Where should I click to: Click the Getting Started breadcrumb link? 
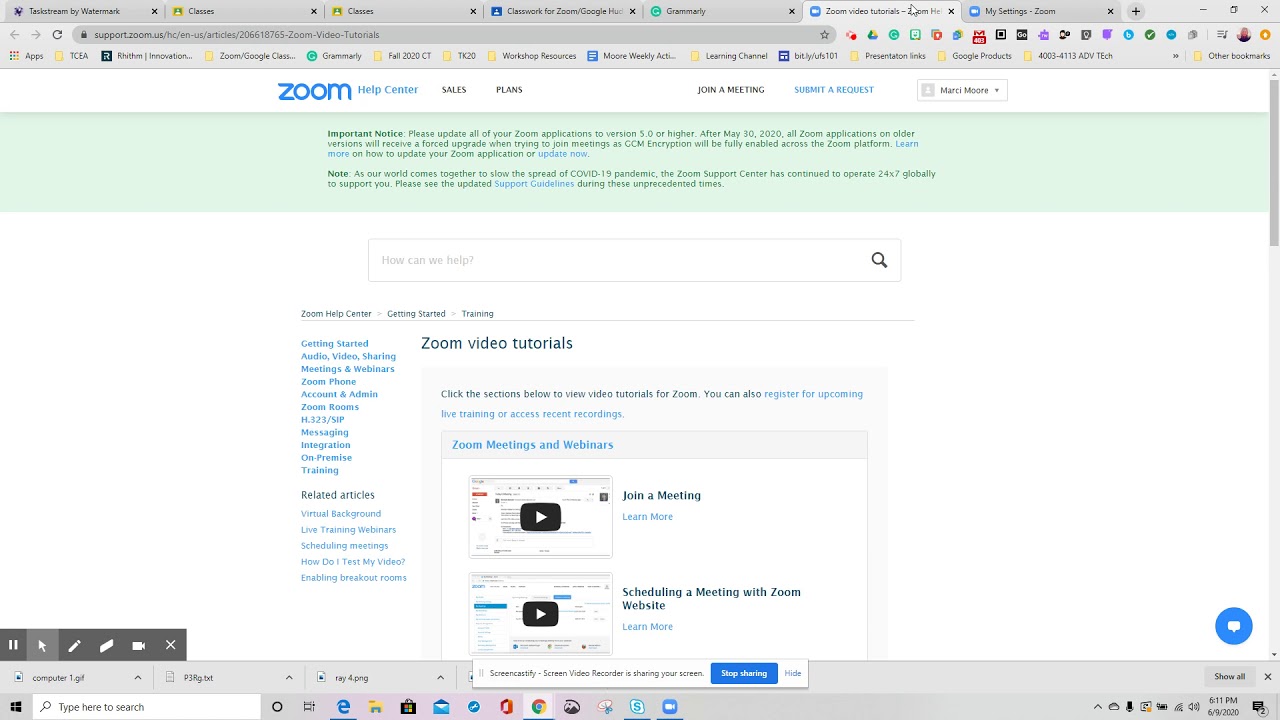tap(416, 314)
